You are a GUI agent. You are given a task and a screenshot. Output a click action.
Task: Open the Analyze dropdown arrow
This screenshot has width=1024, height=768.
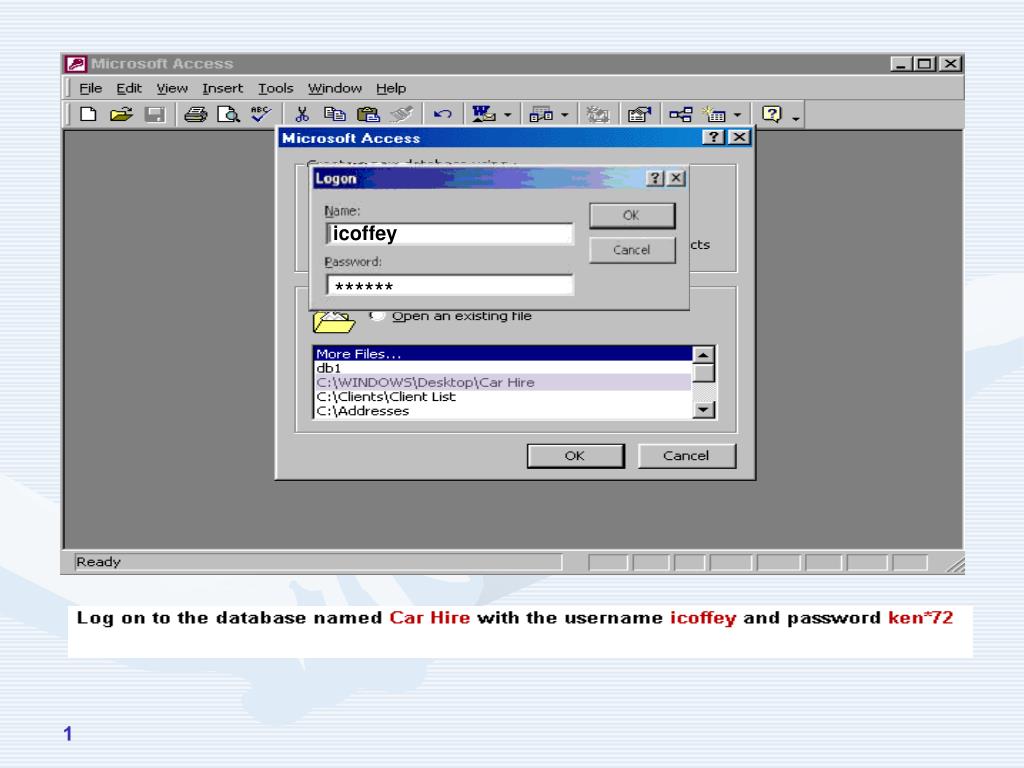coord(565,116)
